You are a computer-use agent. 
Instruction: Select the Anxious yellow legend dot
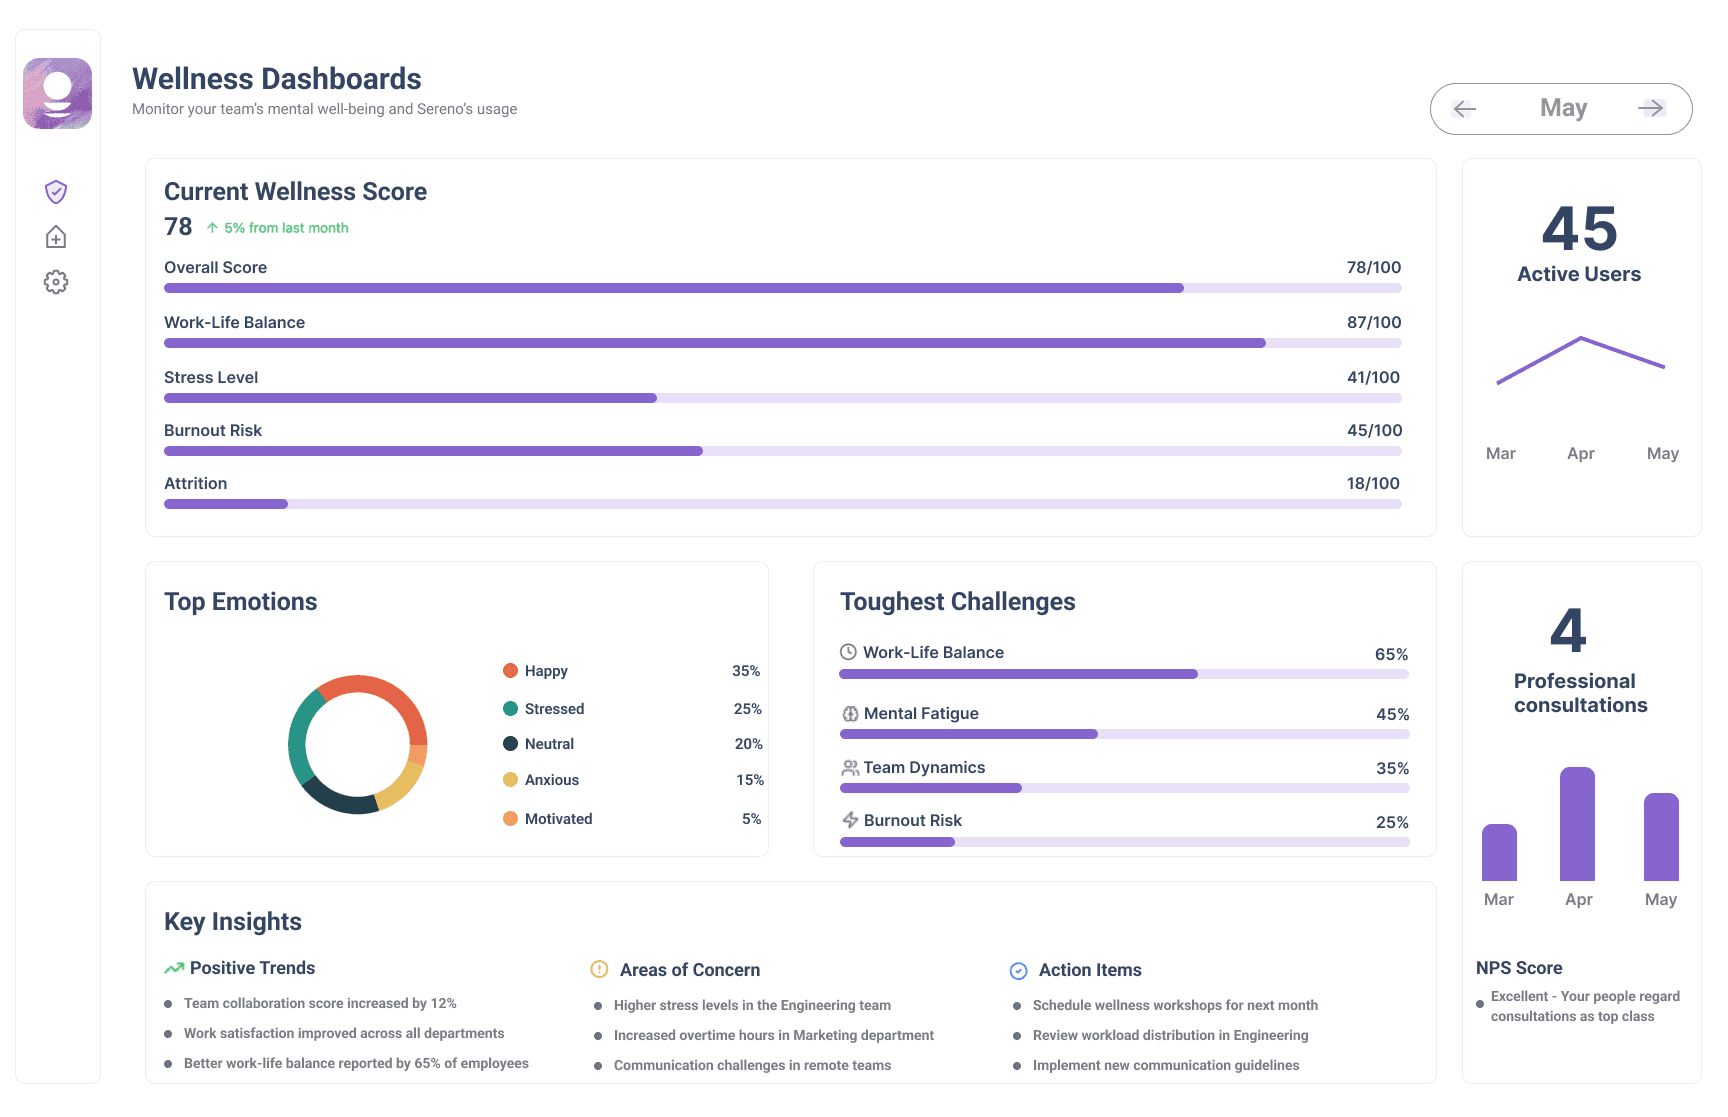pos(510,780)
